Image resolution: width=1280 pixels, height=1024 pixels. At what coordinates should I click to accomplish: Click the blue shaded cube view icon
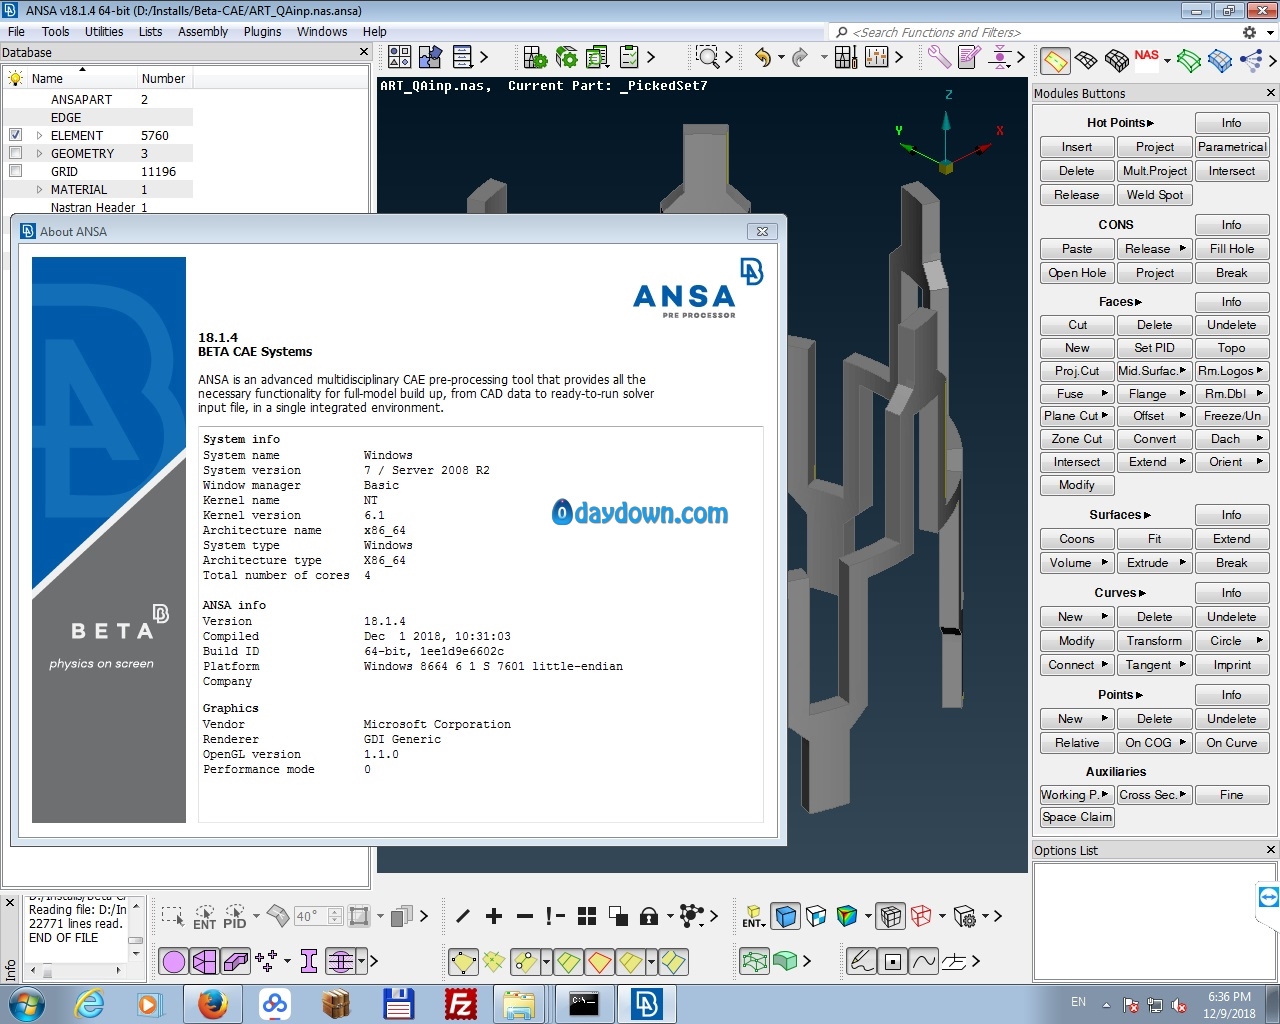point(786,916)
